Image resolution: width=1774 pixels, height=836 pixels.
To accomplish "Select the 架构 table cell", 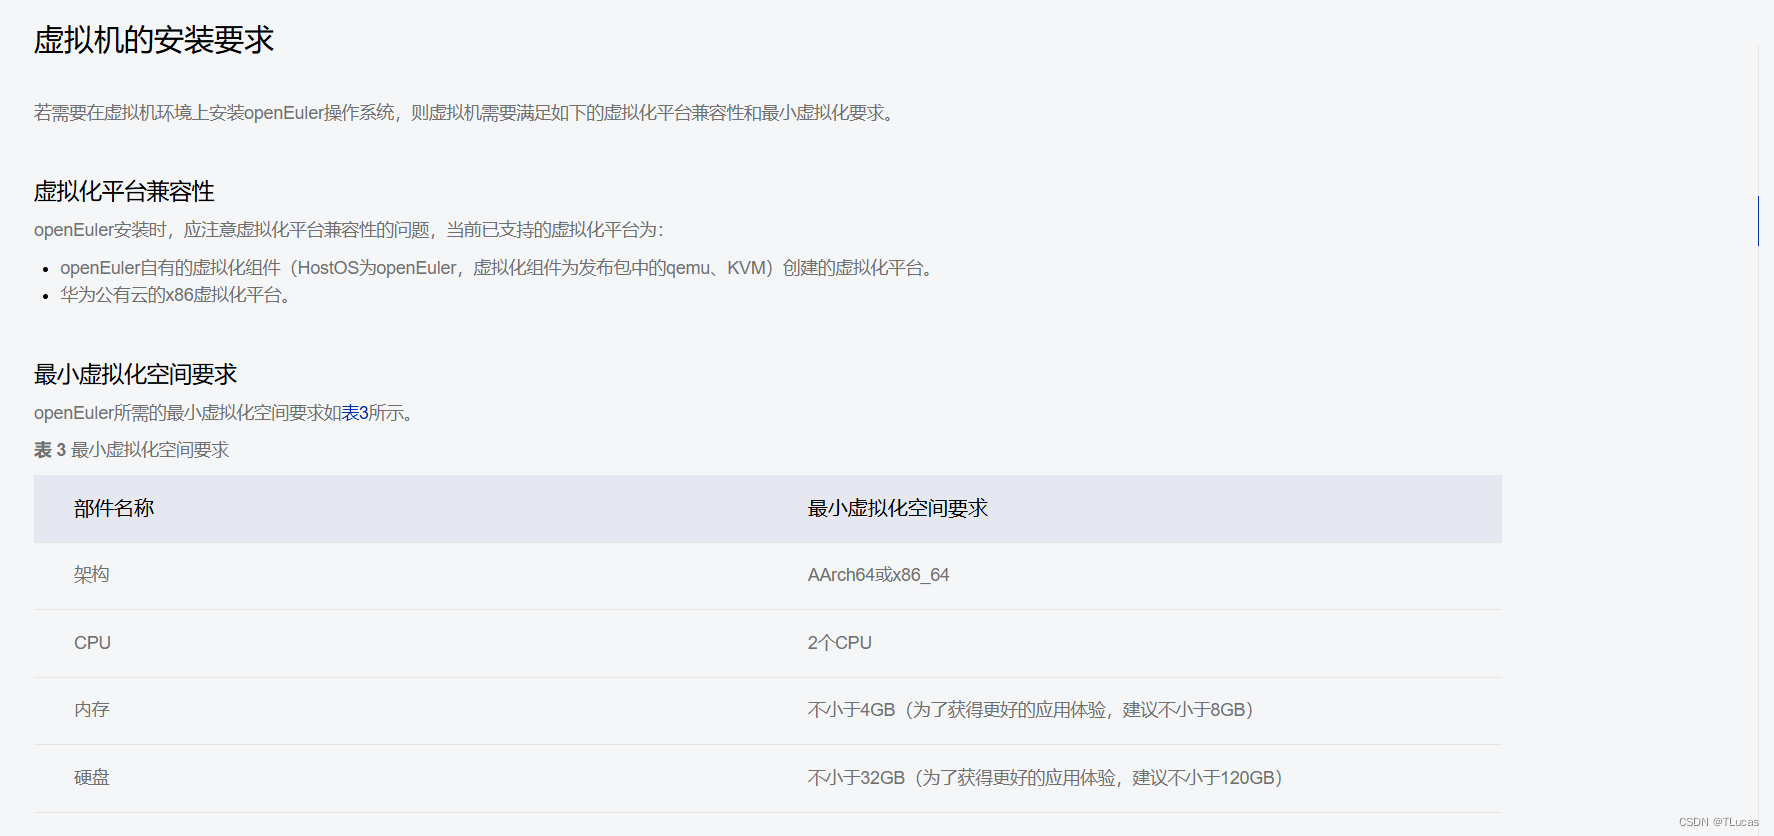I will pyautogui.click(x=401, y=576).
